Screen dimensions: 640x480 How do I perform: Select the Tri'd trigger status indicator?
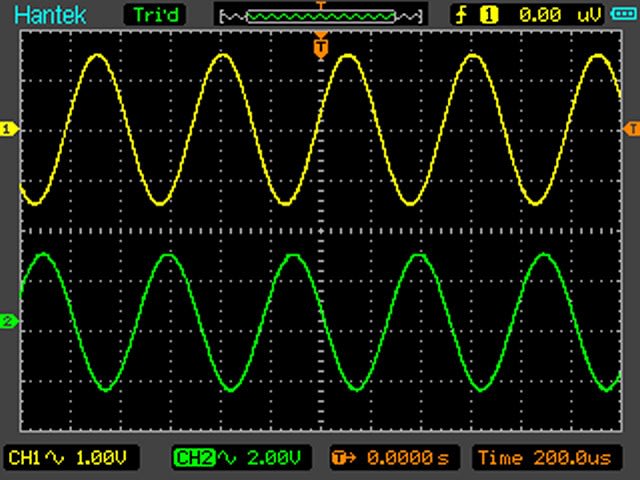156,15
